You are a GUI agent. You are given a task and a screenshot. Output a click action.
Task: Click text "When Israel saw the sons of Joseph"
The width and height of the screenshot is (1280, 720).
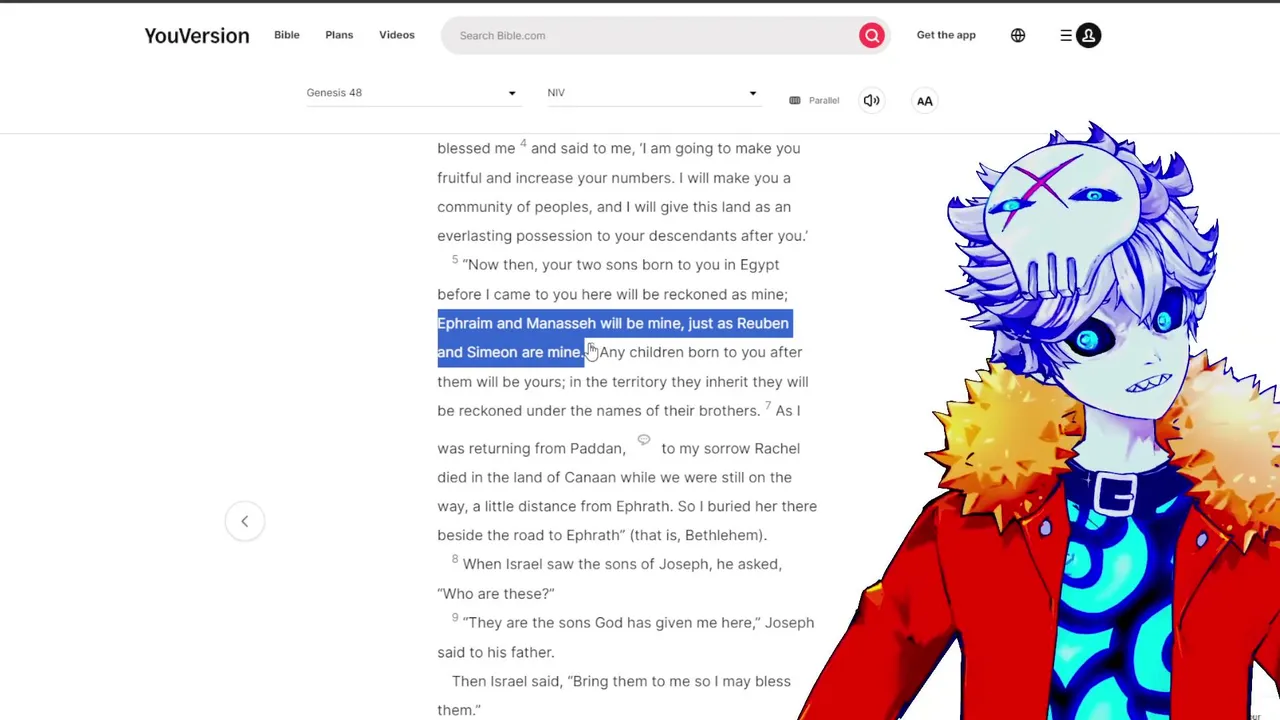point(586,564)
